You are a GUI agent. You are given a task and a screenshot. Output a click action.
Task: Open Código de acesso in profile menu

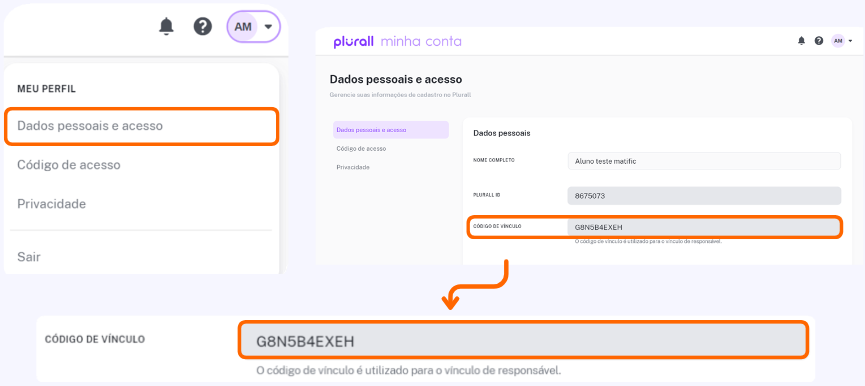pyautogui.click(x=69, y=165)
